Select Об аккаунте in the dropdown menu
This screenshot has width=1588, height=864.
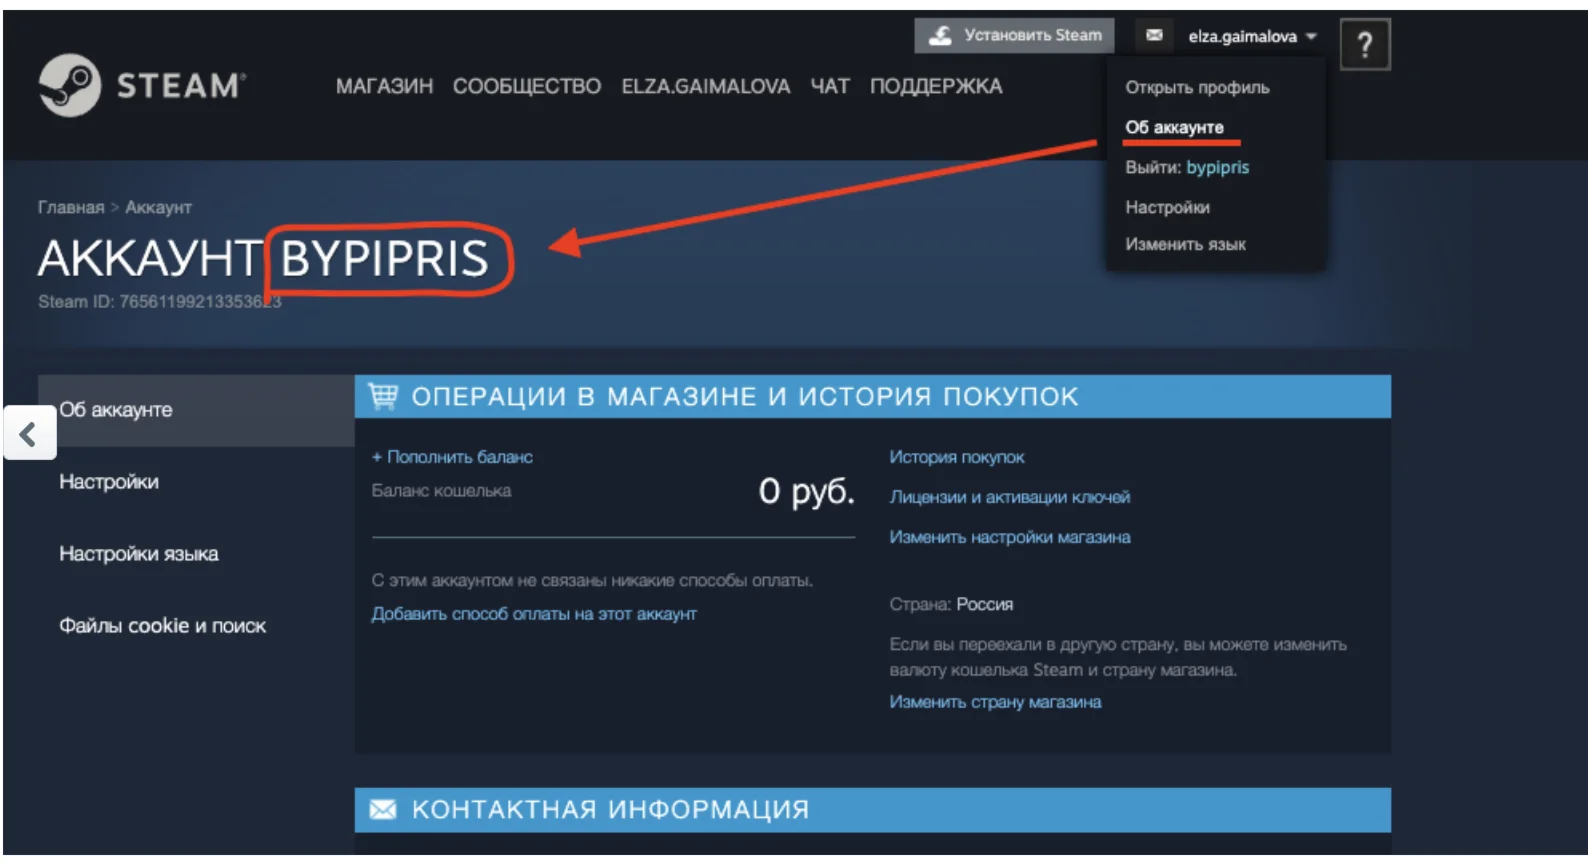click(x=1174, y=127)
